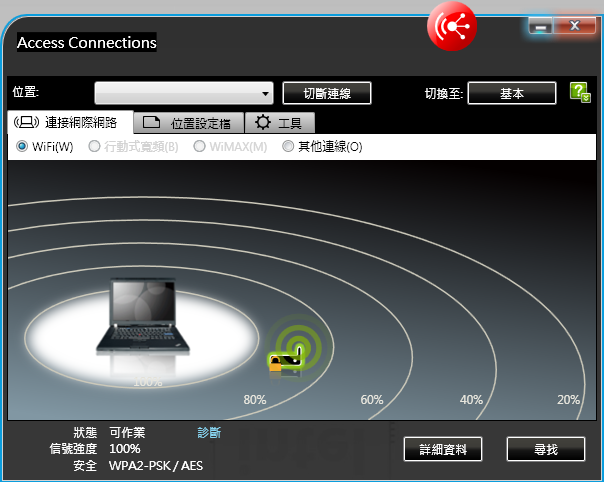Click the WPA2-PSK / AES security text
Screen dimensions: 604x482
pyautogui.click(x=156, y=465)
